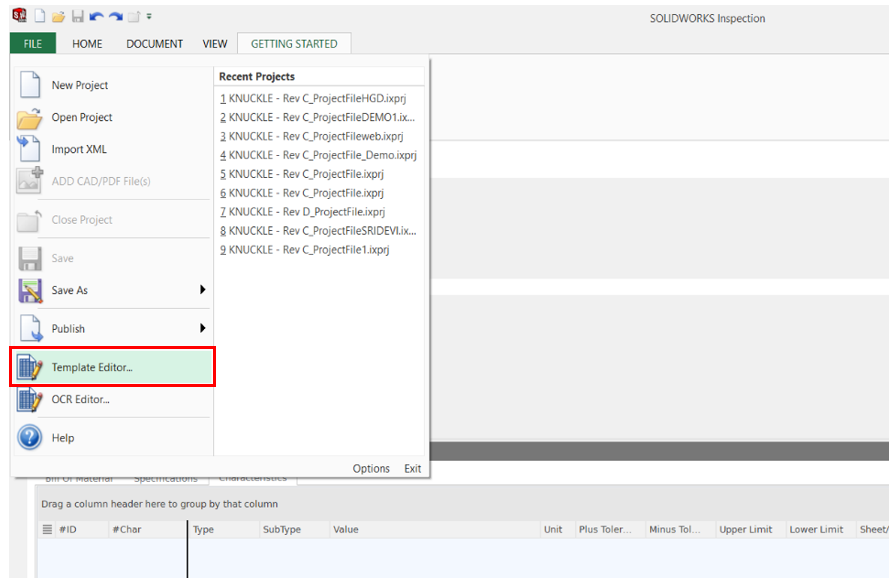The image size is (889, 578).
Task: Choose Open Project menu entry
Action: [112, 117]
